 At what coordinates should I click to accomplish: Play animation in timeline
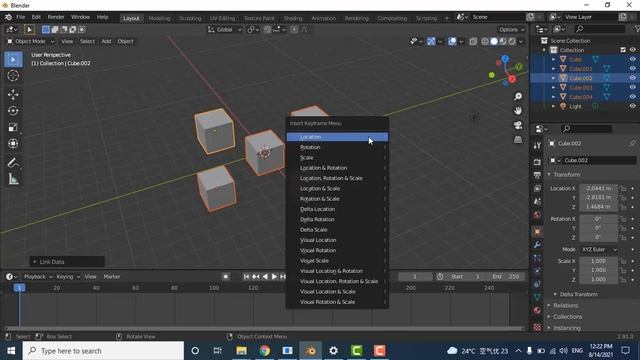pos(275,276)
